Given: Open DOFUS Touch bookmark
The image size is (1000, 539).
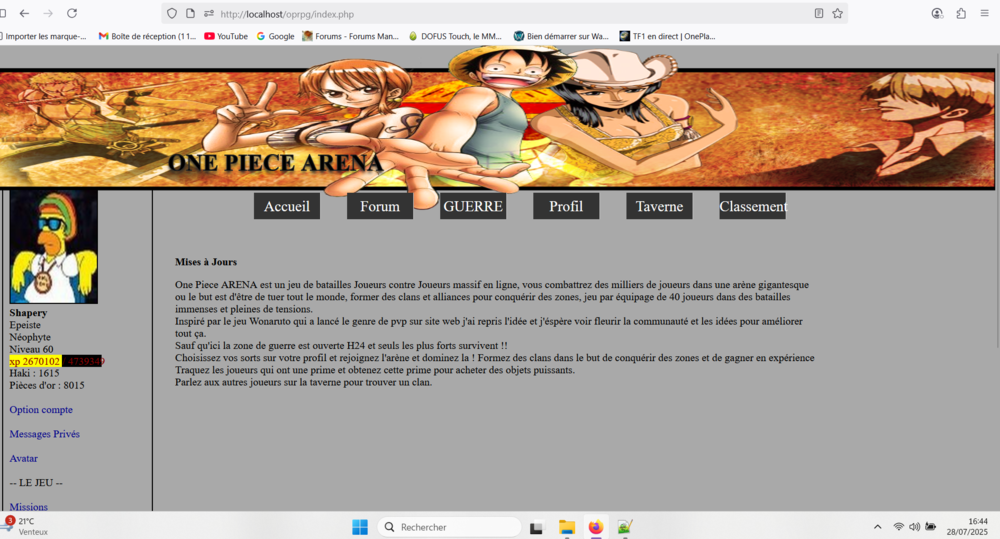Looking at the screenshot, I should pyautogui.click(x=455, y=36).
